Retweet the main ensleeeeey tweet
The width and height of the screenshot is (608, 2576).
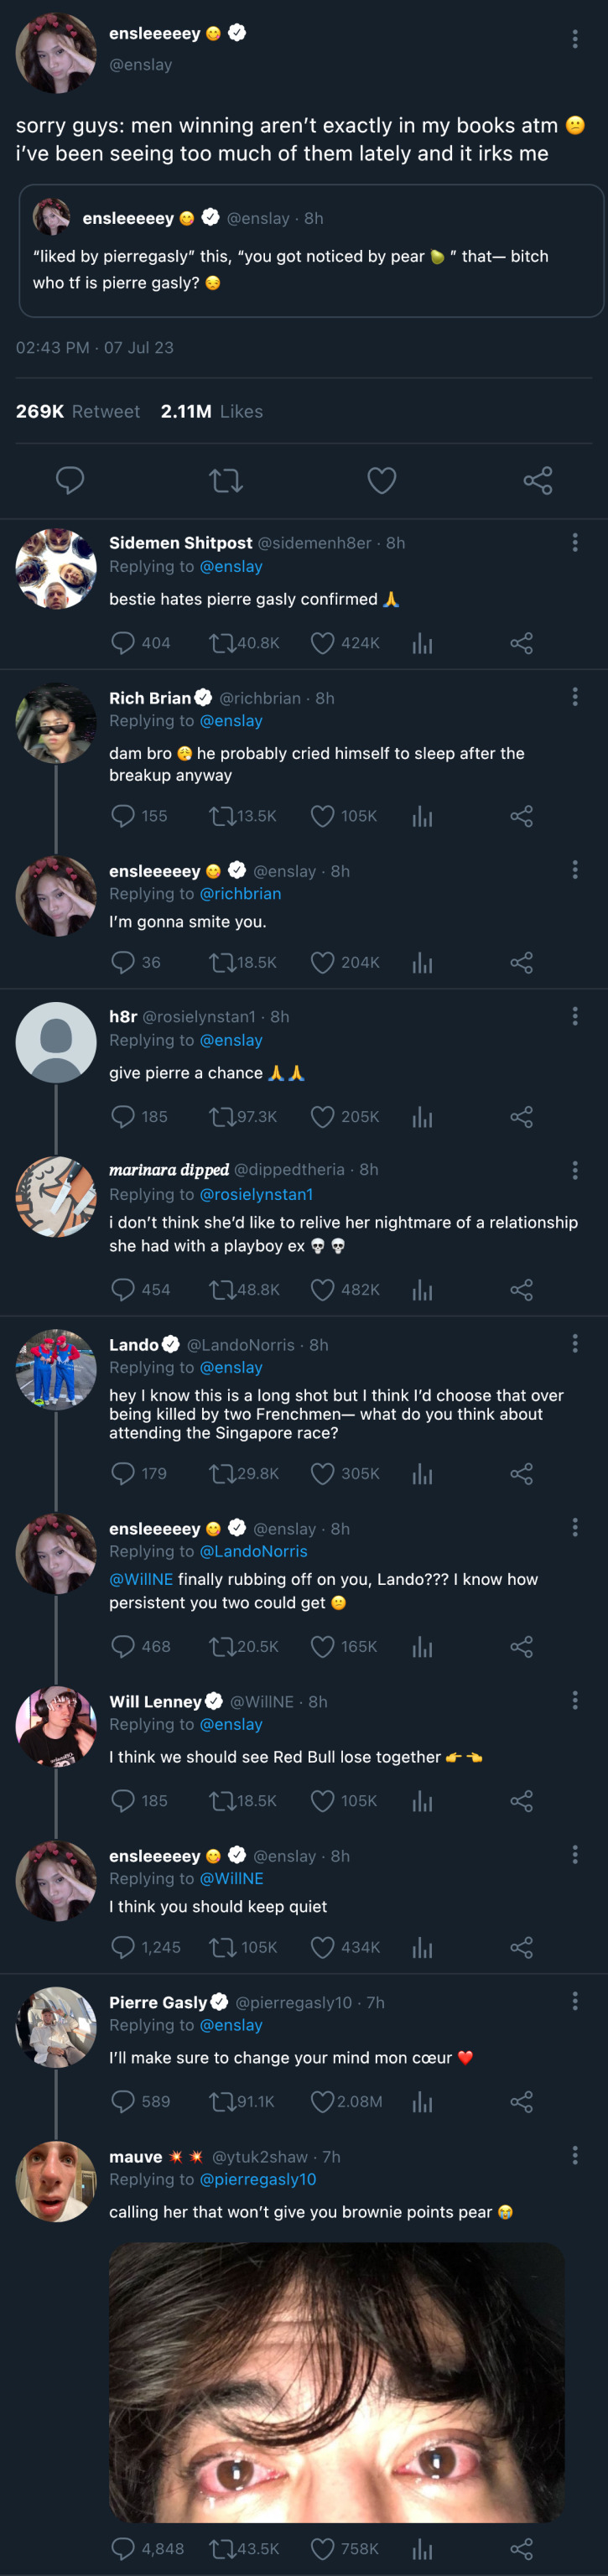(226, 480)
